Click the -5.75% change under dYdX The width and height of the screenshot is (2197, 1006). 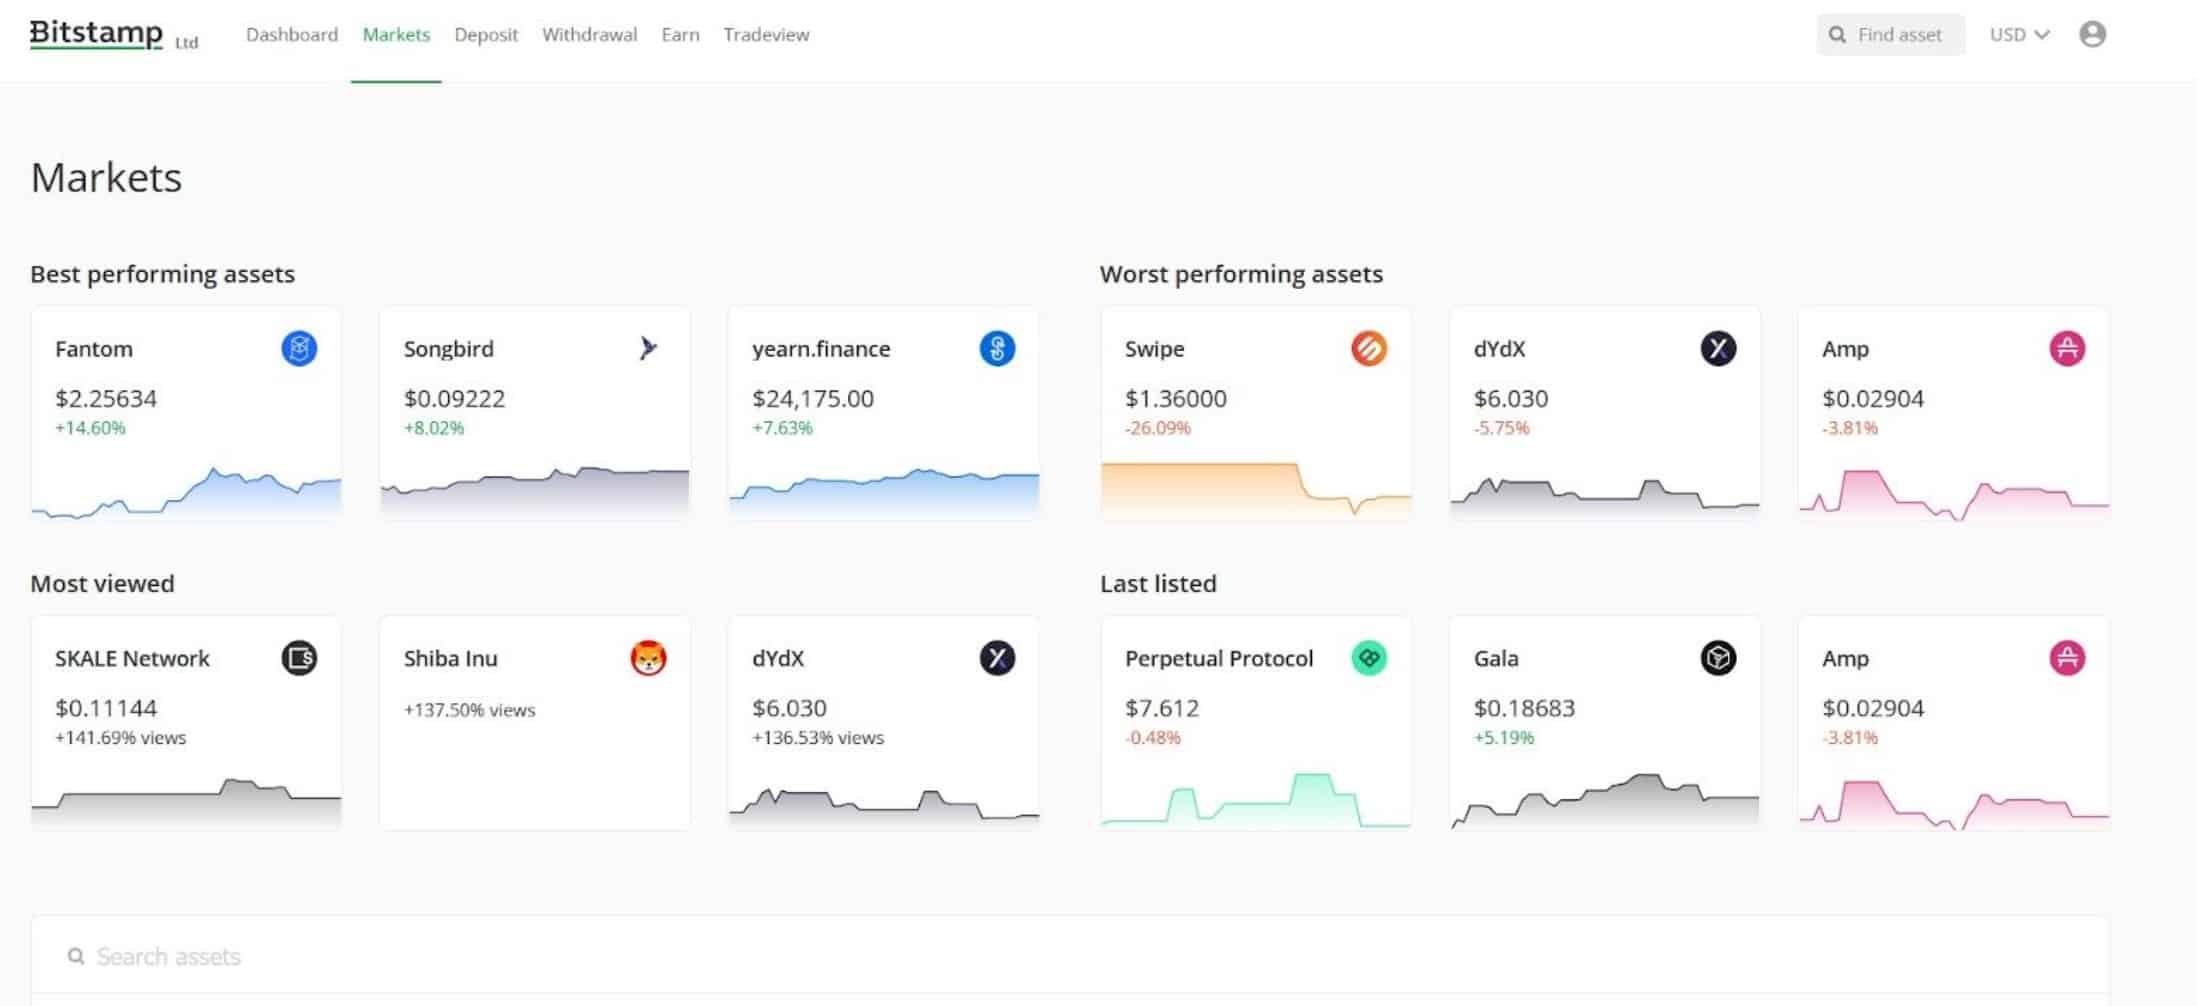(x=1502, y=428)
